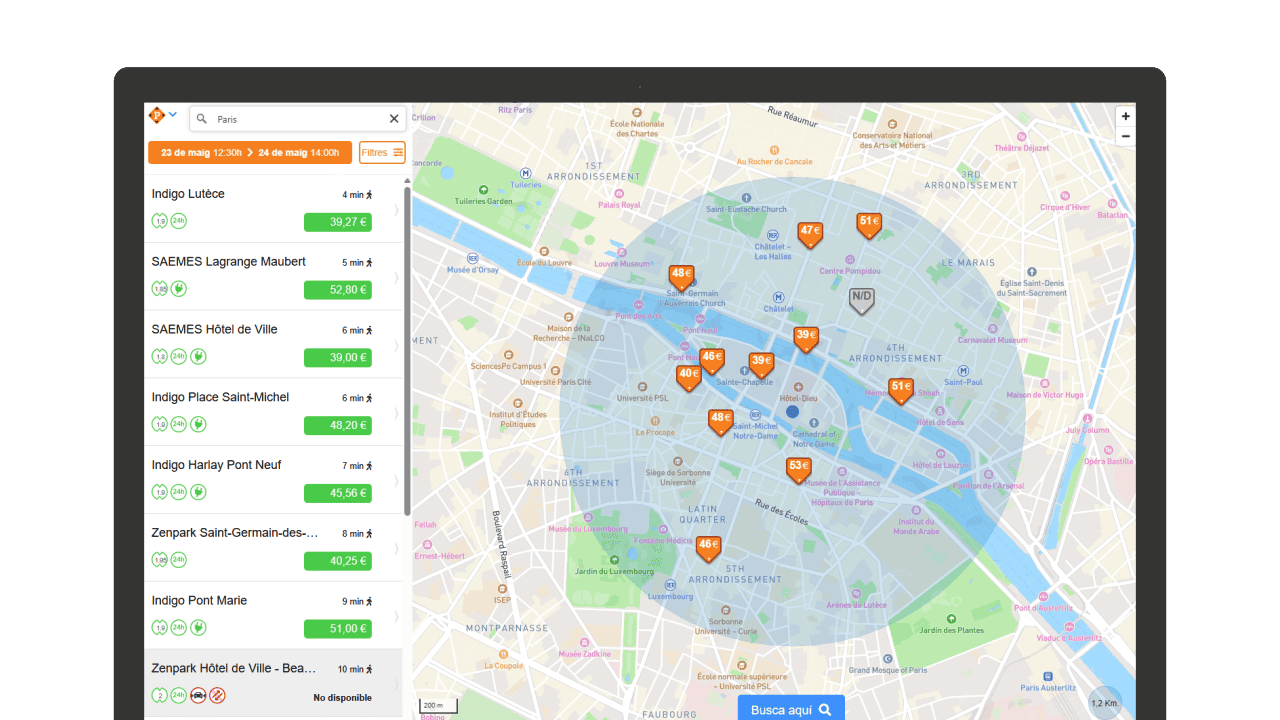Viewport: 1280px width, 720px height.
Task: Click the Saint-Paul metro icon on map
Action: (x=962, y=369)
